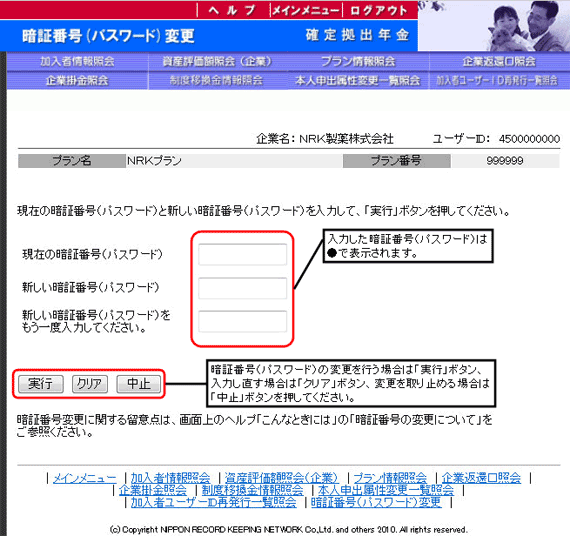Select the 制度移換金情報照会 tab

pos(217,80)
